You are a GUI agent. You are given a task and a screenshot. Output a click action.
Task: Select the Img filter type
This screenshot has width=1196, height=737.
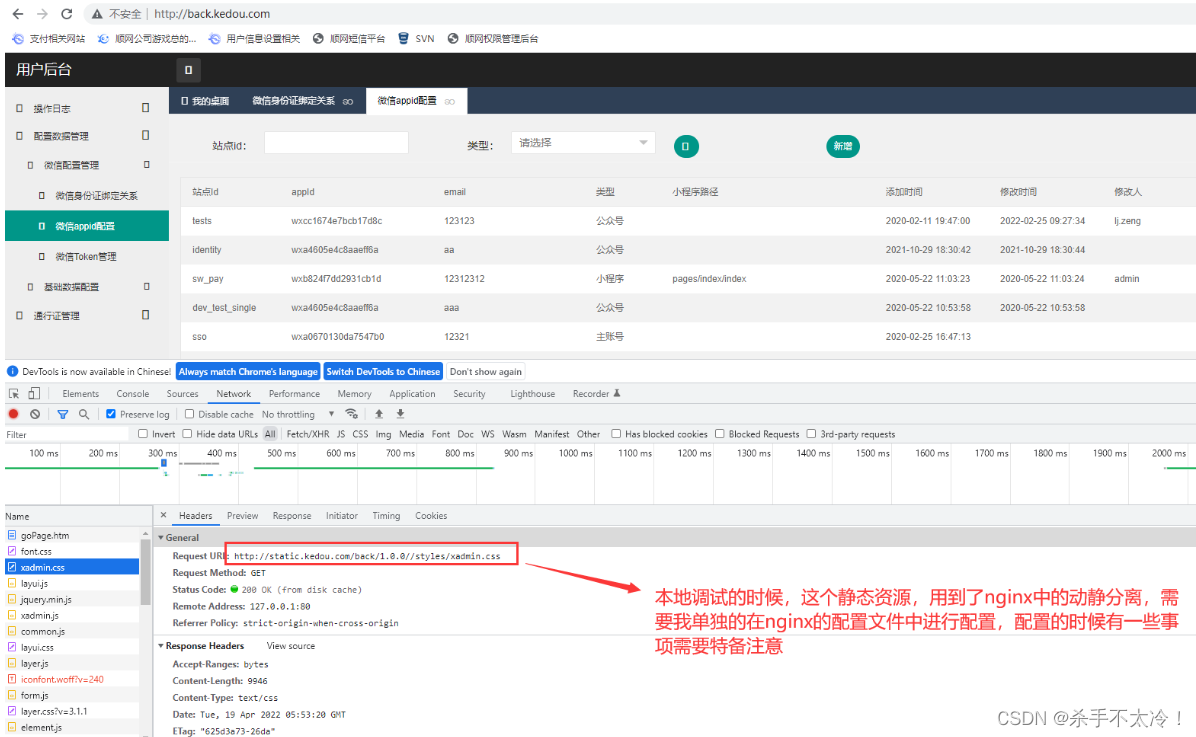384,434
